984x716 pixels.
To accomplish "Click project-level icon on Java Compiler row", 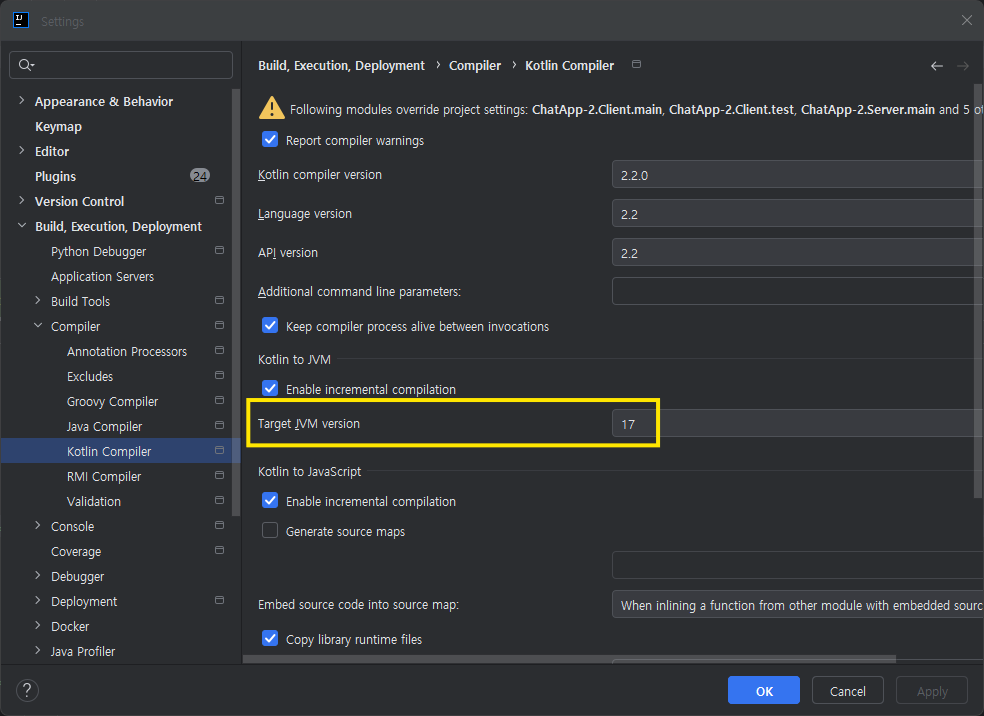I will coord(219,425).
